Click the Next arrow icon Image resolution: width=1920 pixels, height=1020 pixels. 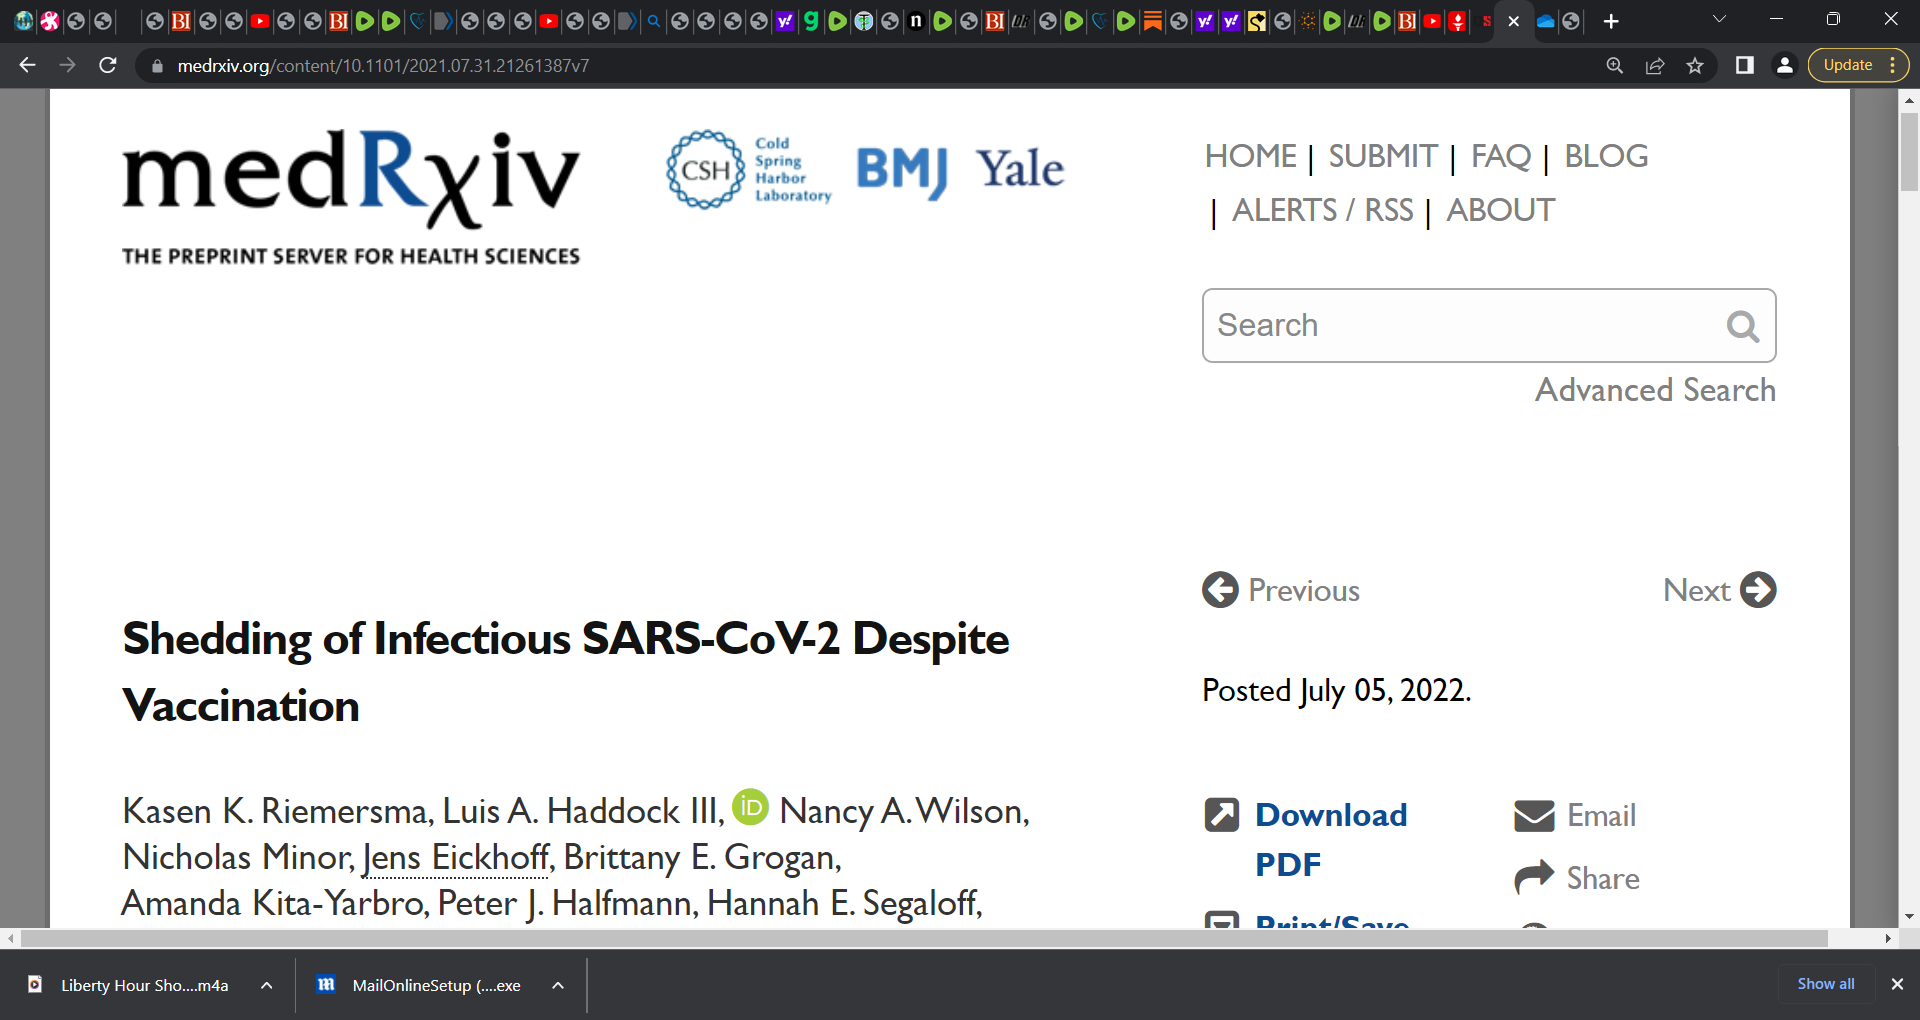[x=1758, y=590]
